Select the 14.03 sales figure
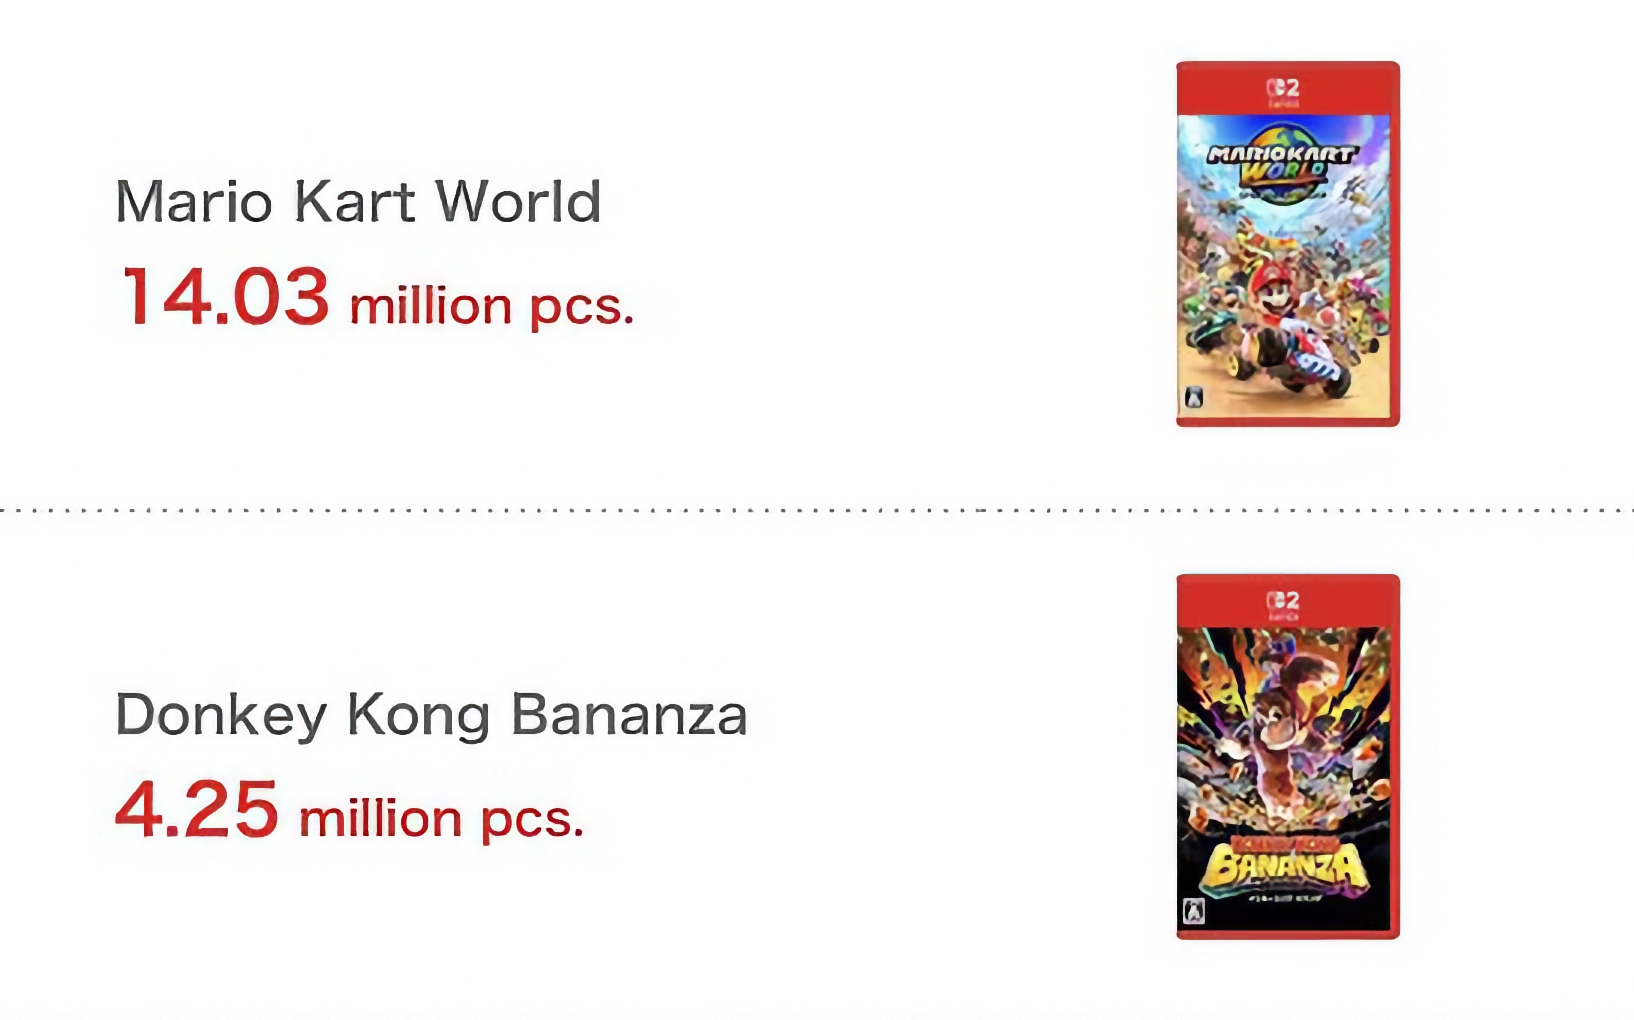 tap(225, 297)
